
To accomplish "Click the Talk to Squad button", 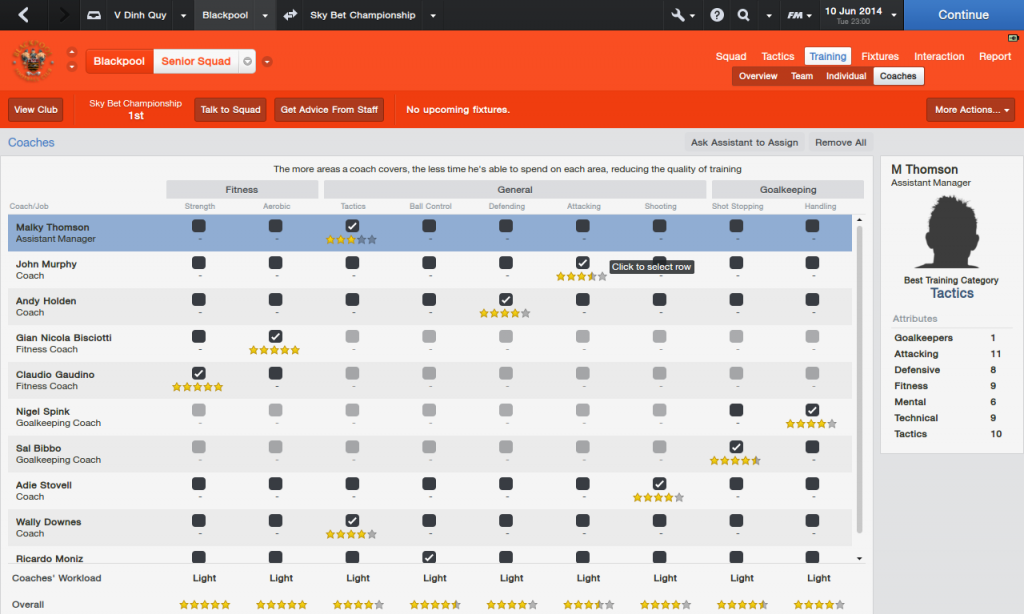I will pyautogui.click(x=230, y=110).
